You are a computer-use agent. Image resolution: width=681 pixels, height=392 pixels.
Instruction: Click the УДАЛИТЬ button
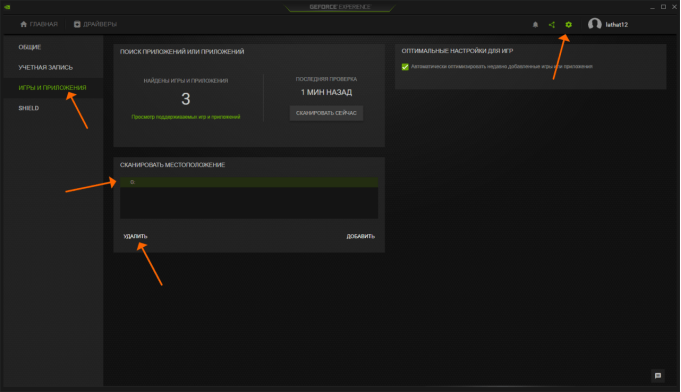click(135, 237)
